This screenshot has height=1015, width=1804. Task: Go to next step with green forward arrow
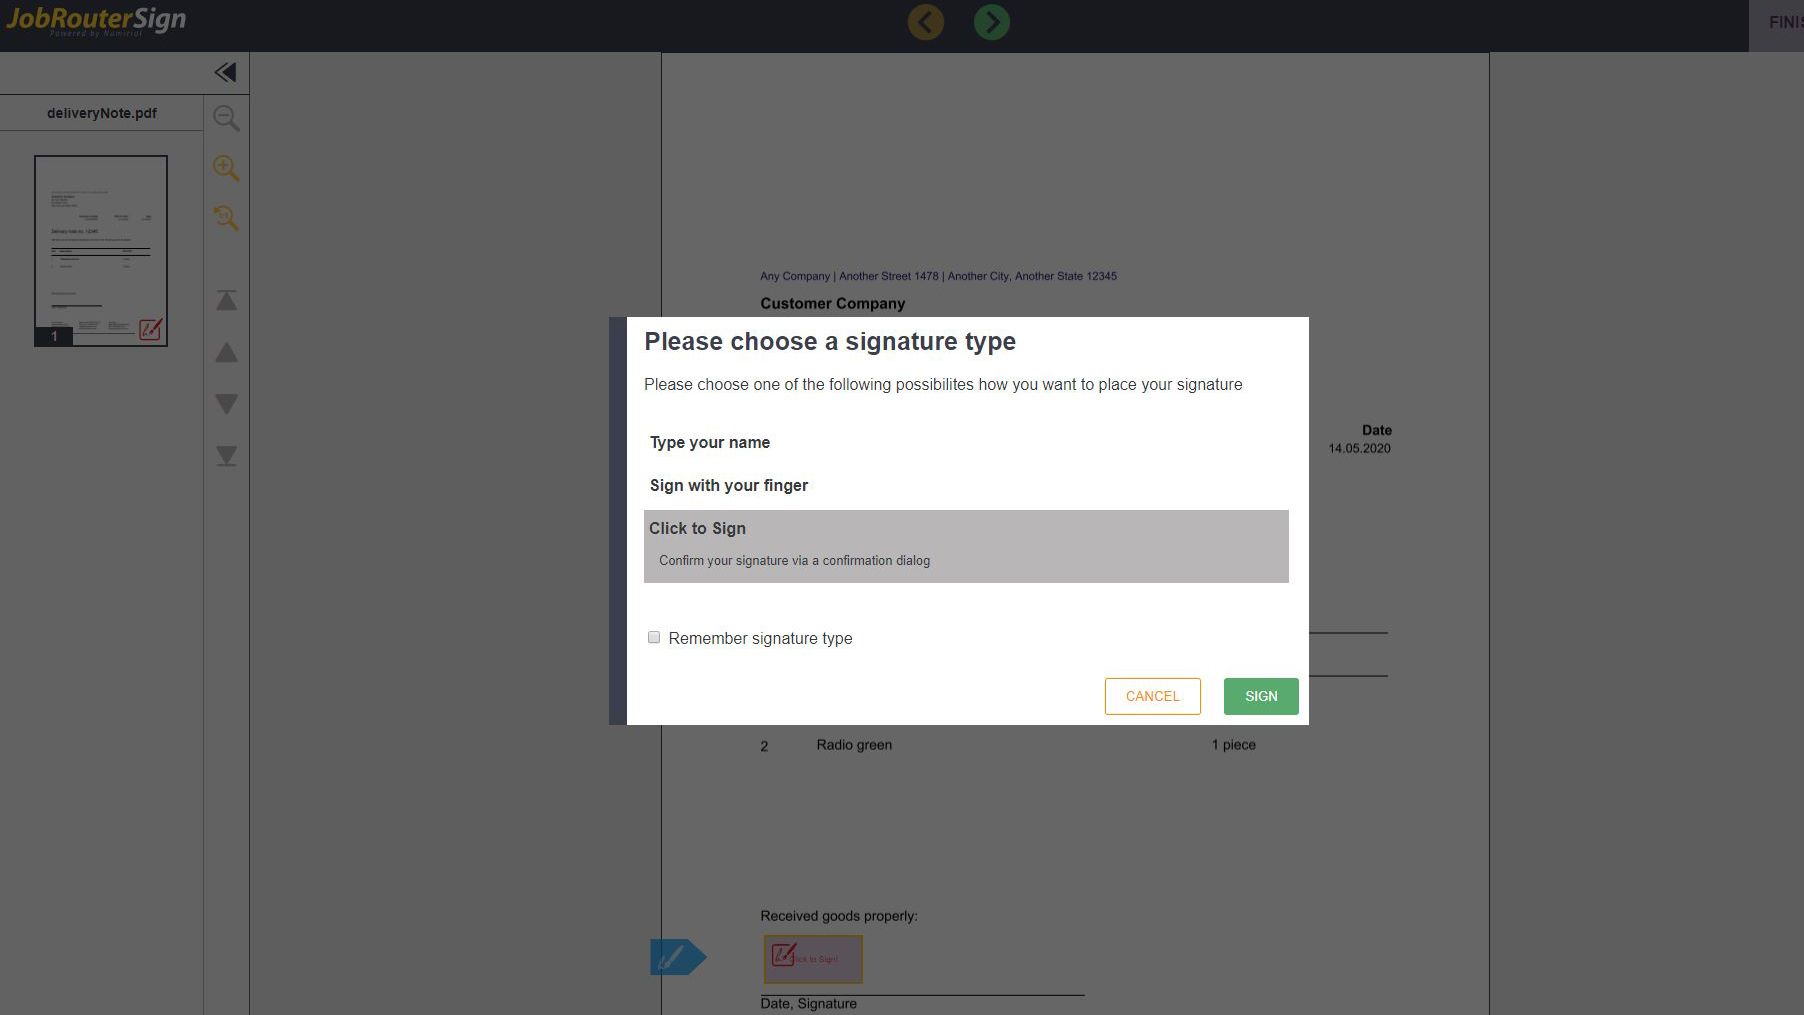[x=991, y=22]
